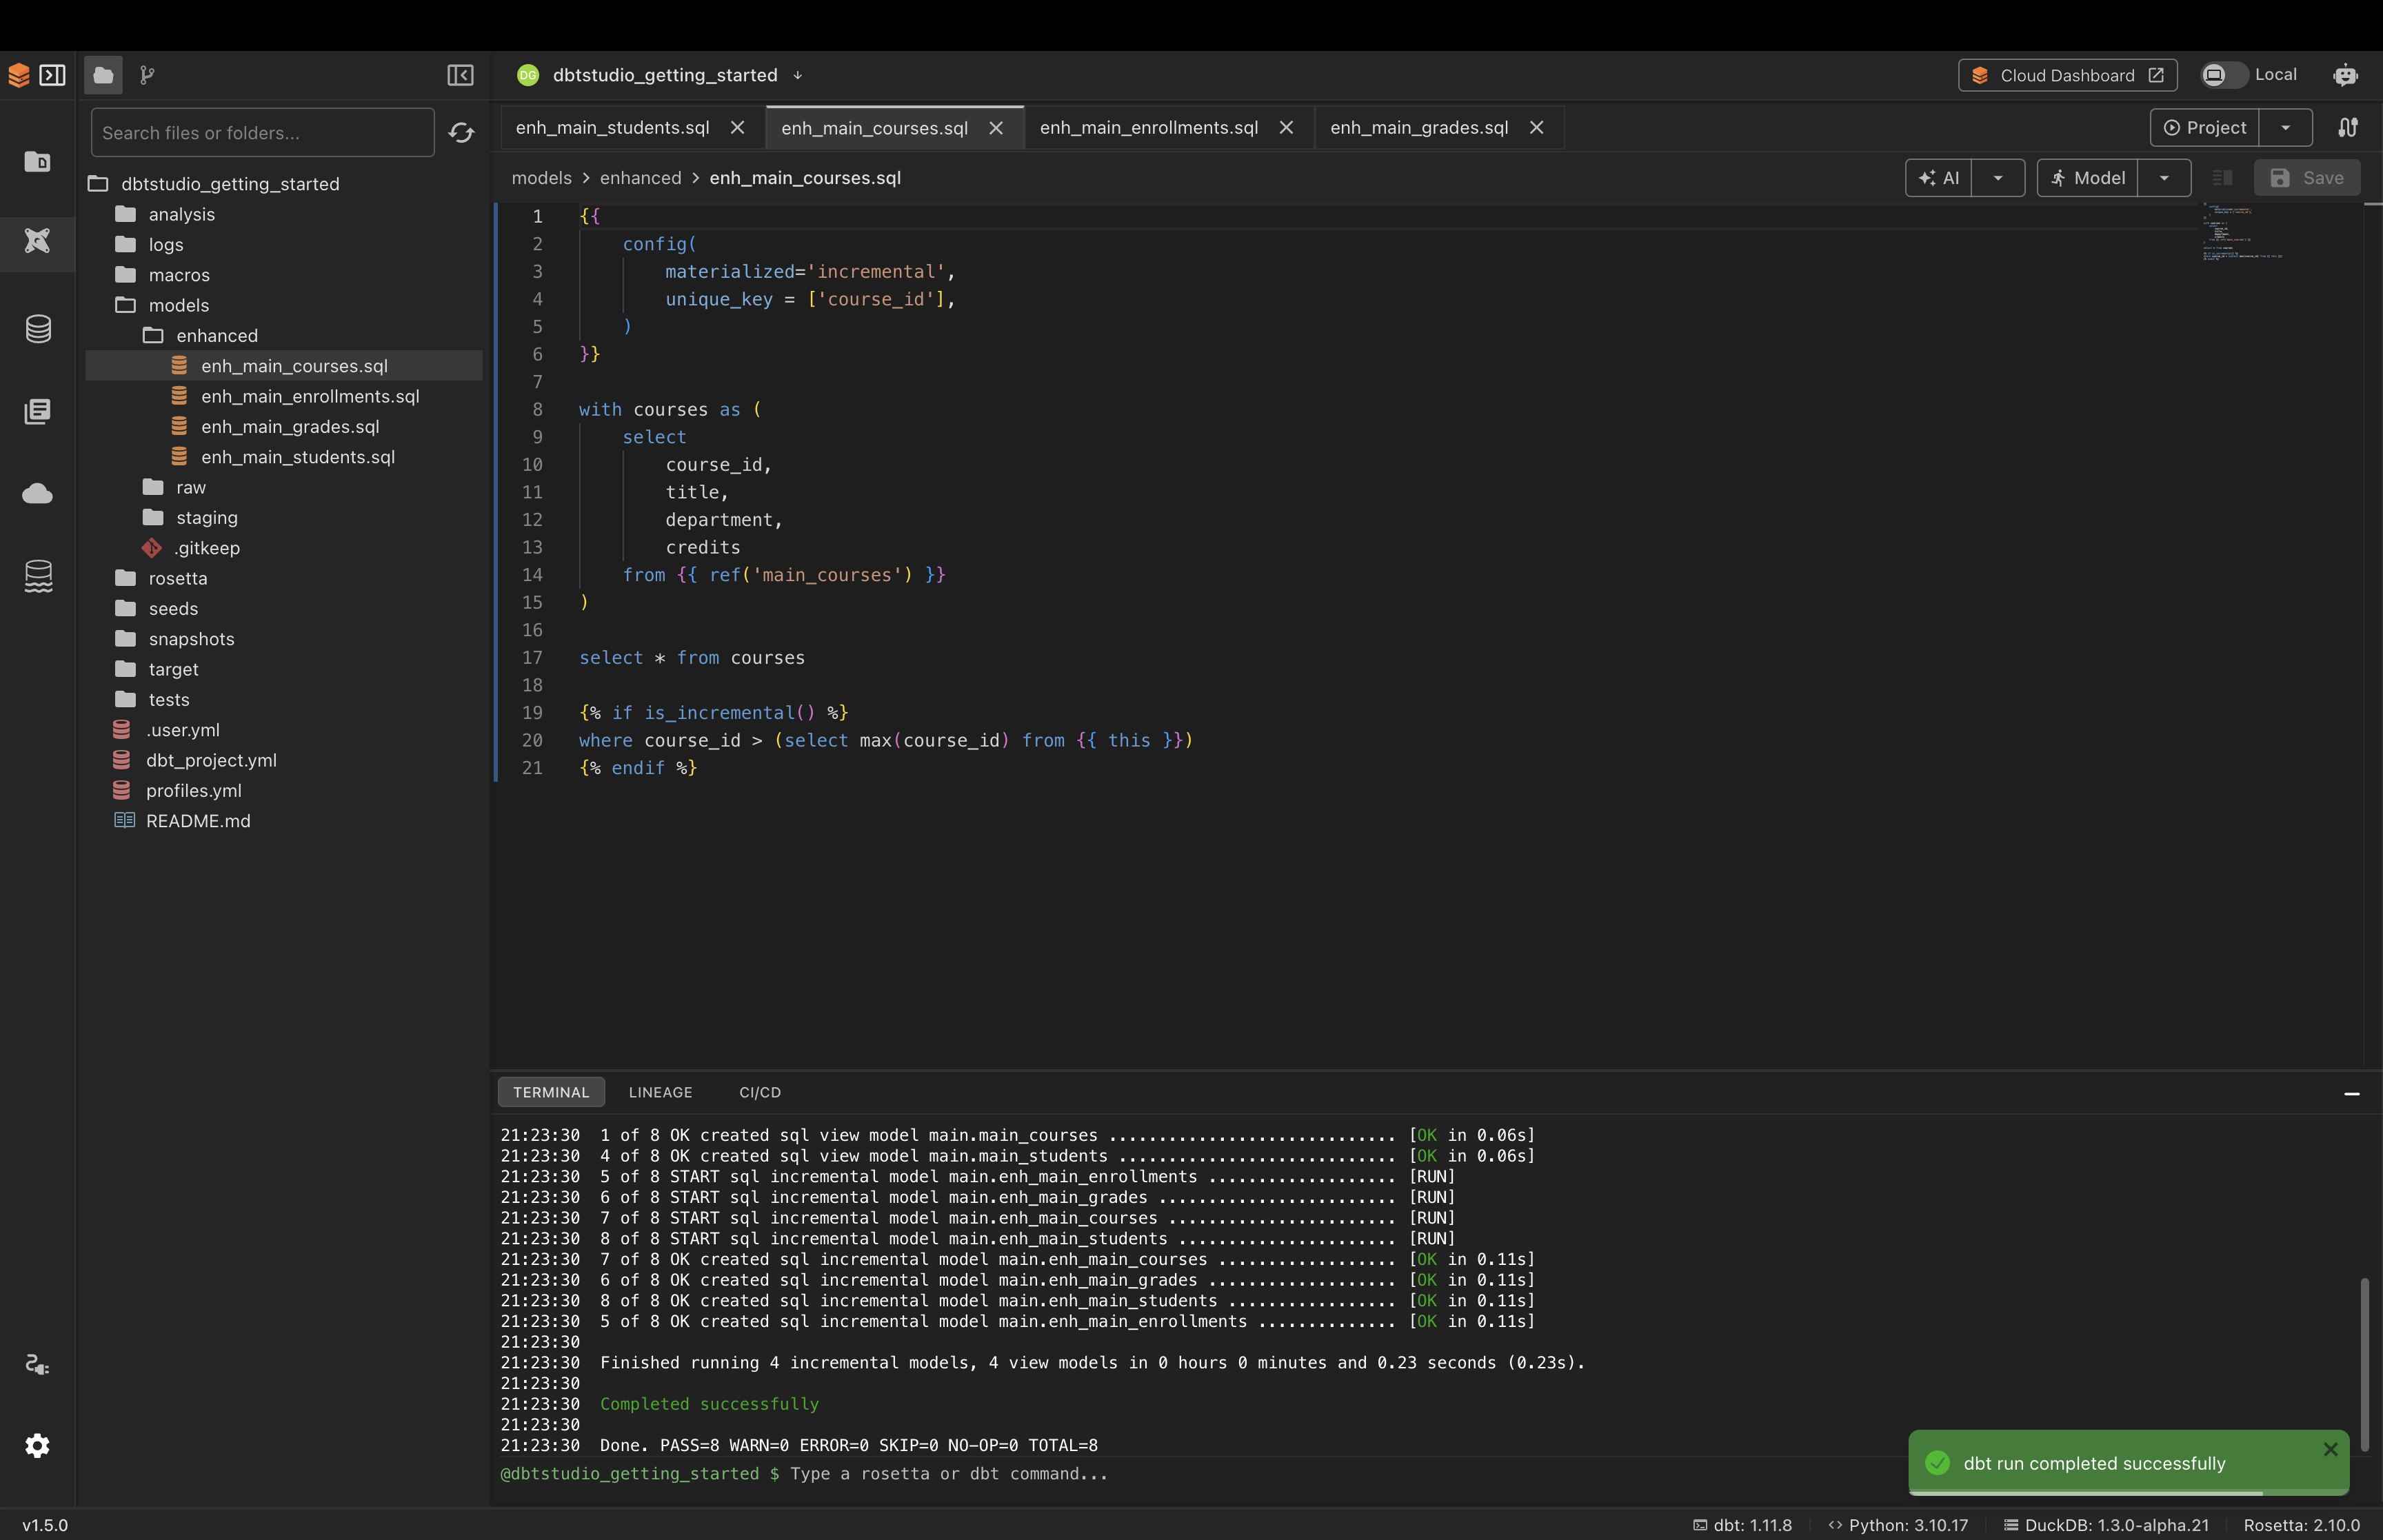Open the data lake sidebar icon
Screen dimensions: 2383x1540
[38, 576]
